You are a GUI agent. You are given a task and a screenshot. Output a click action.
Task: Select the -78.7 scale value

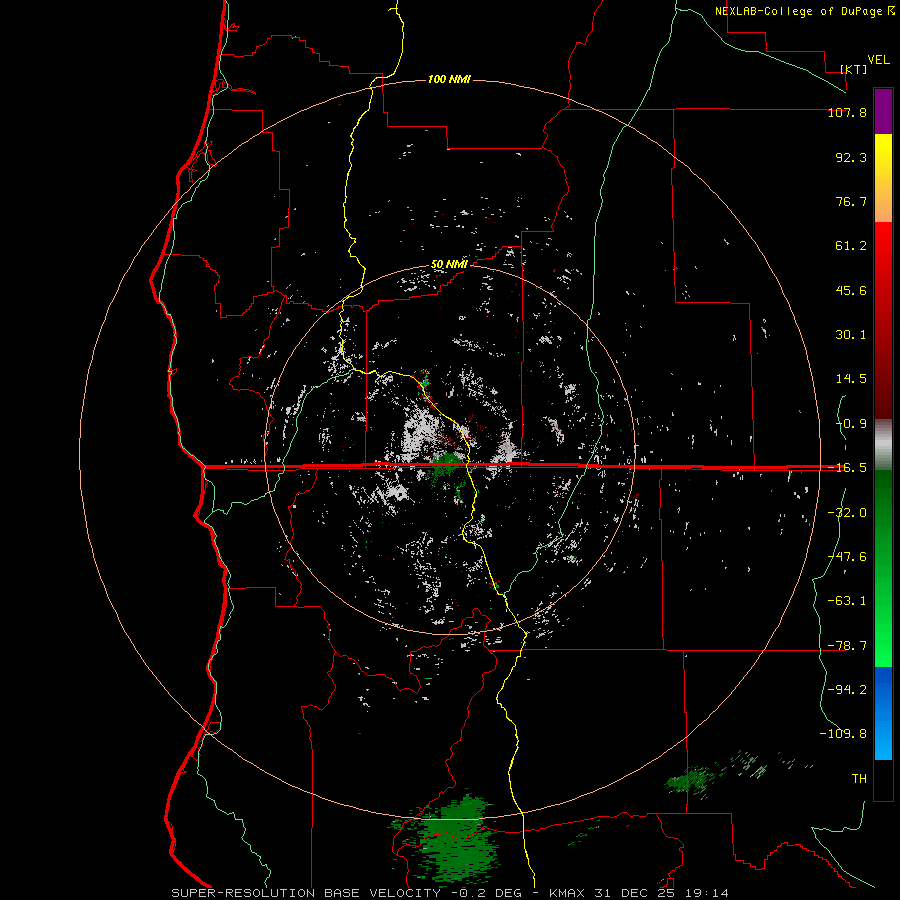[847, 646]
